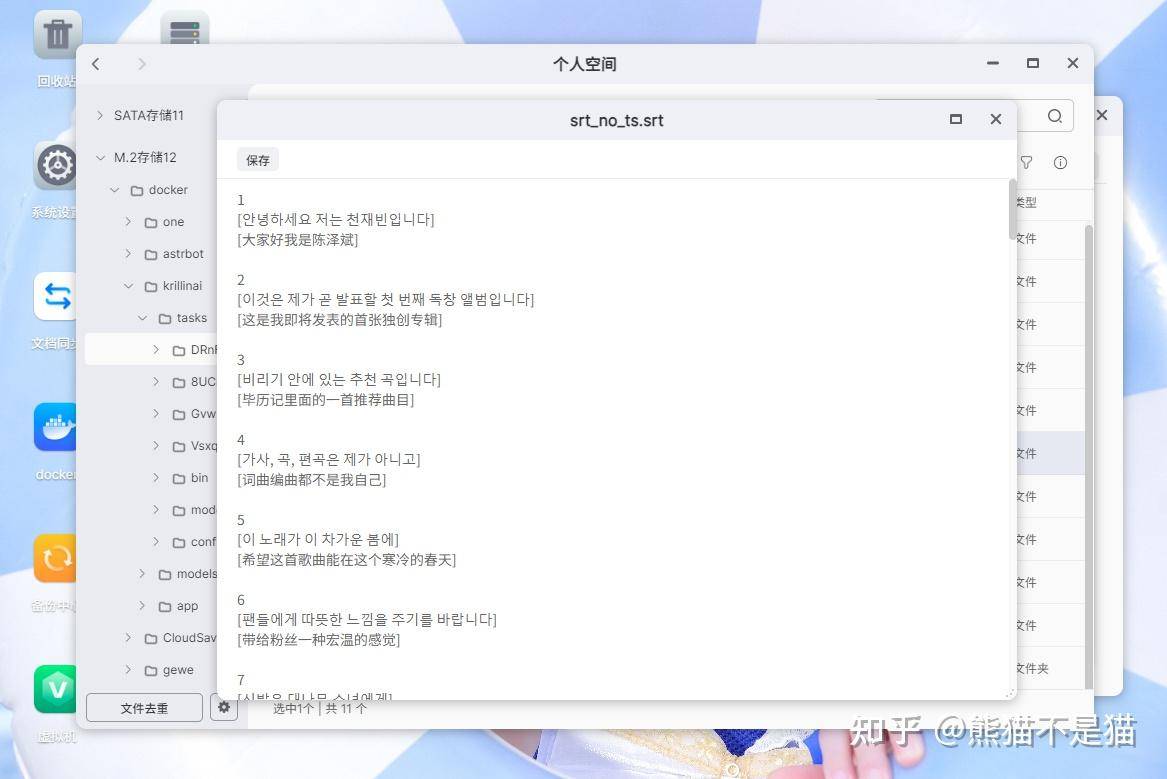Click the editor vertical scrollbar thumb

coord(1012,209)
